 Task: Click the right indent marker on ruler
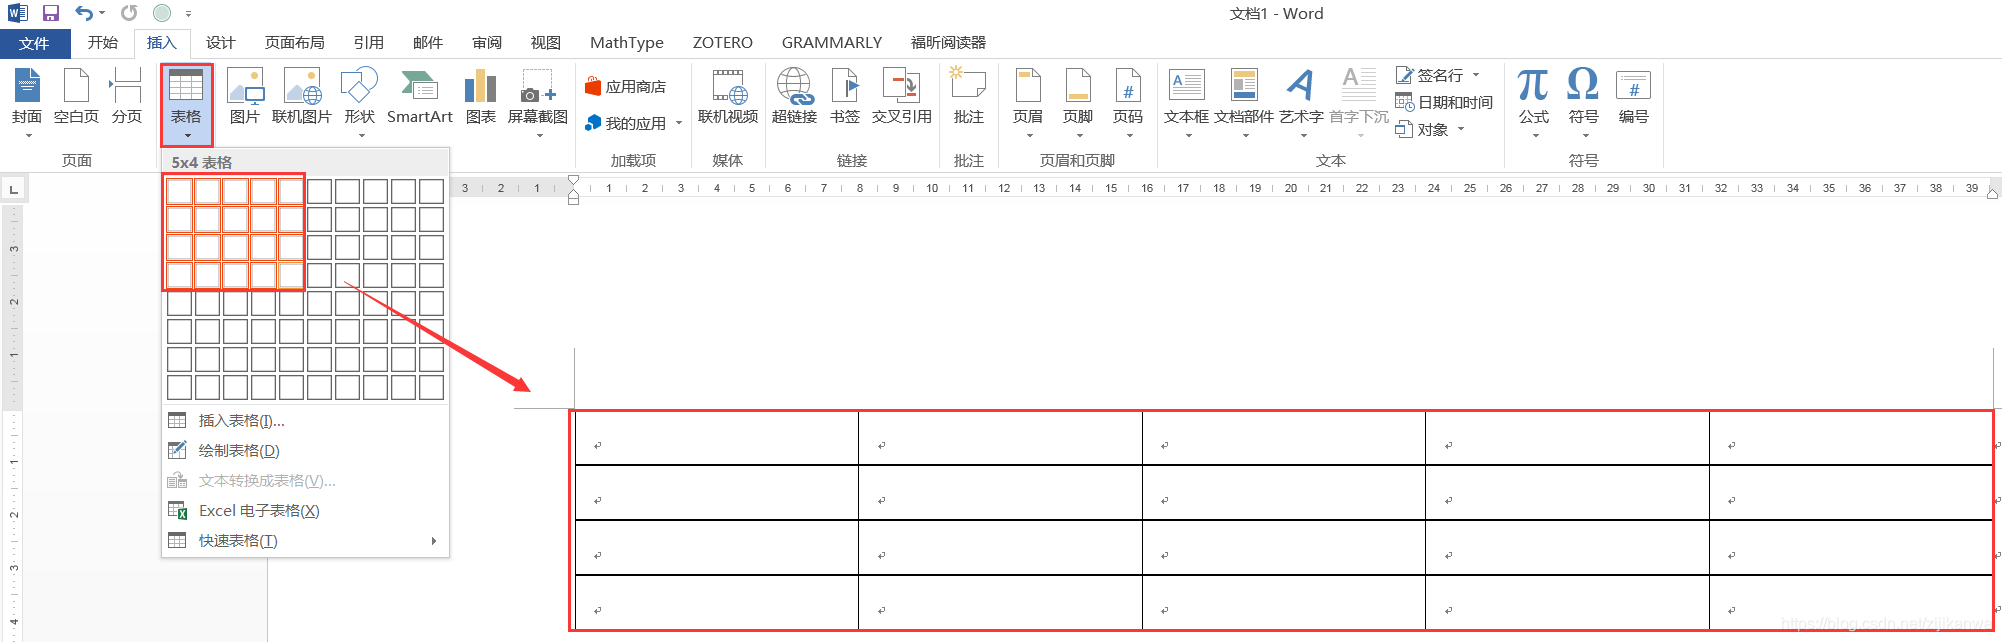pyautogui.click(x=1992, y=194)
